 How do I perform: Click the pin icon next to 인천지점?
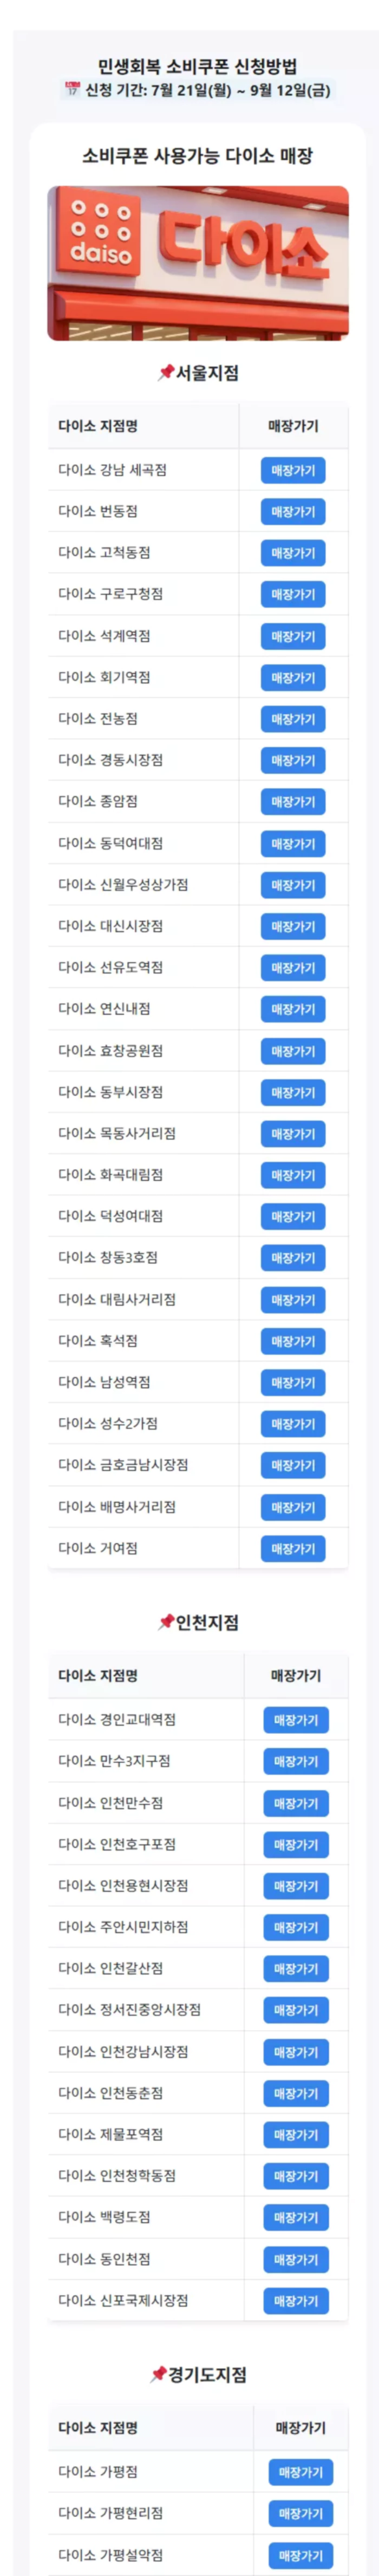click(x=166, y=1622)
